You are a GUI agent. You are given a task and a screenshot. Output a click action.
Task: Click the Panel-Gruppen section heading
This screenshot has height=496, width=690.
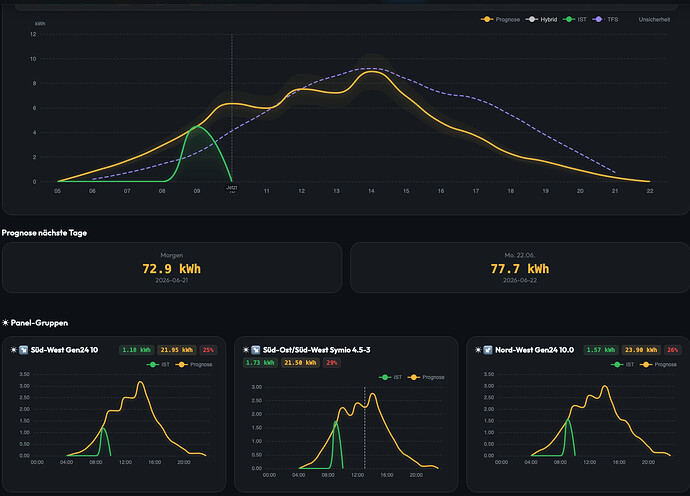click(39, 323)
